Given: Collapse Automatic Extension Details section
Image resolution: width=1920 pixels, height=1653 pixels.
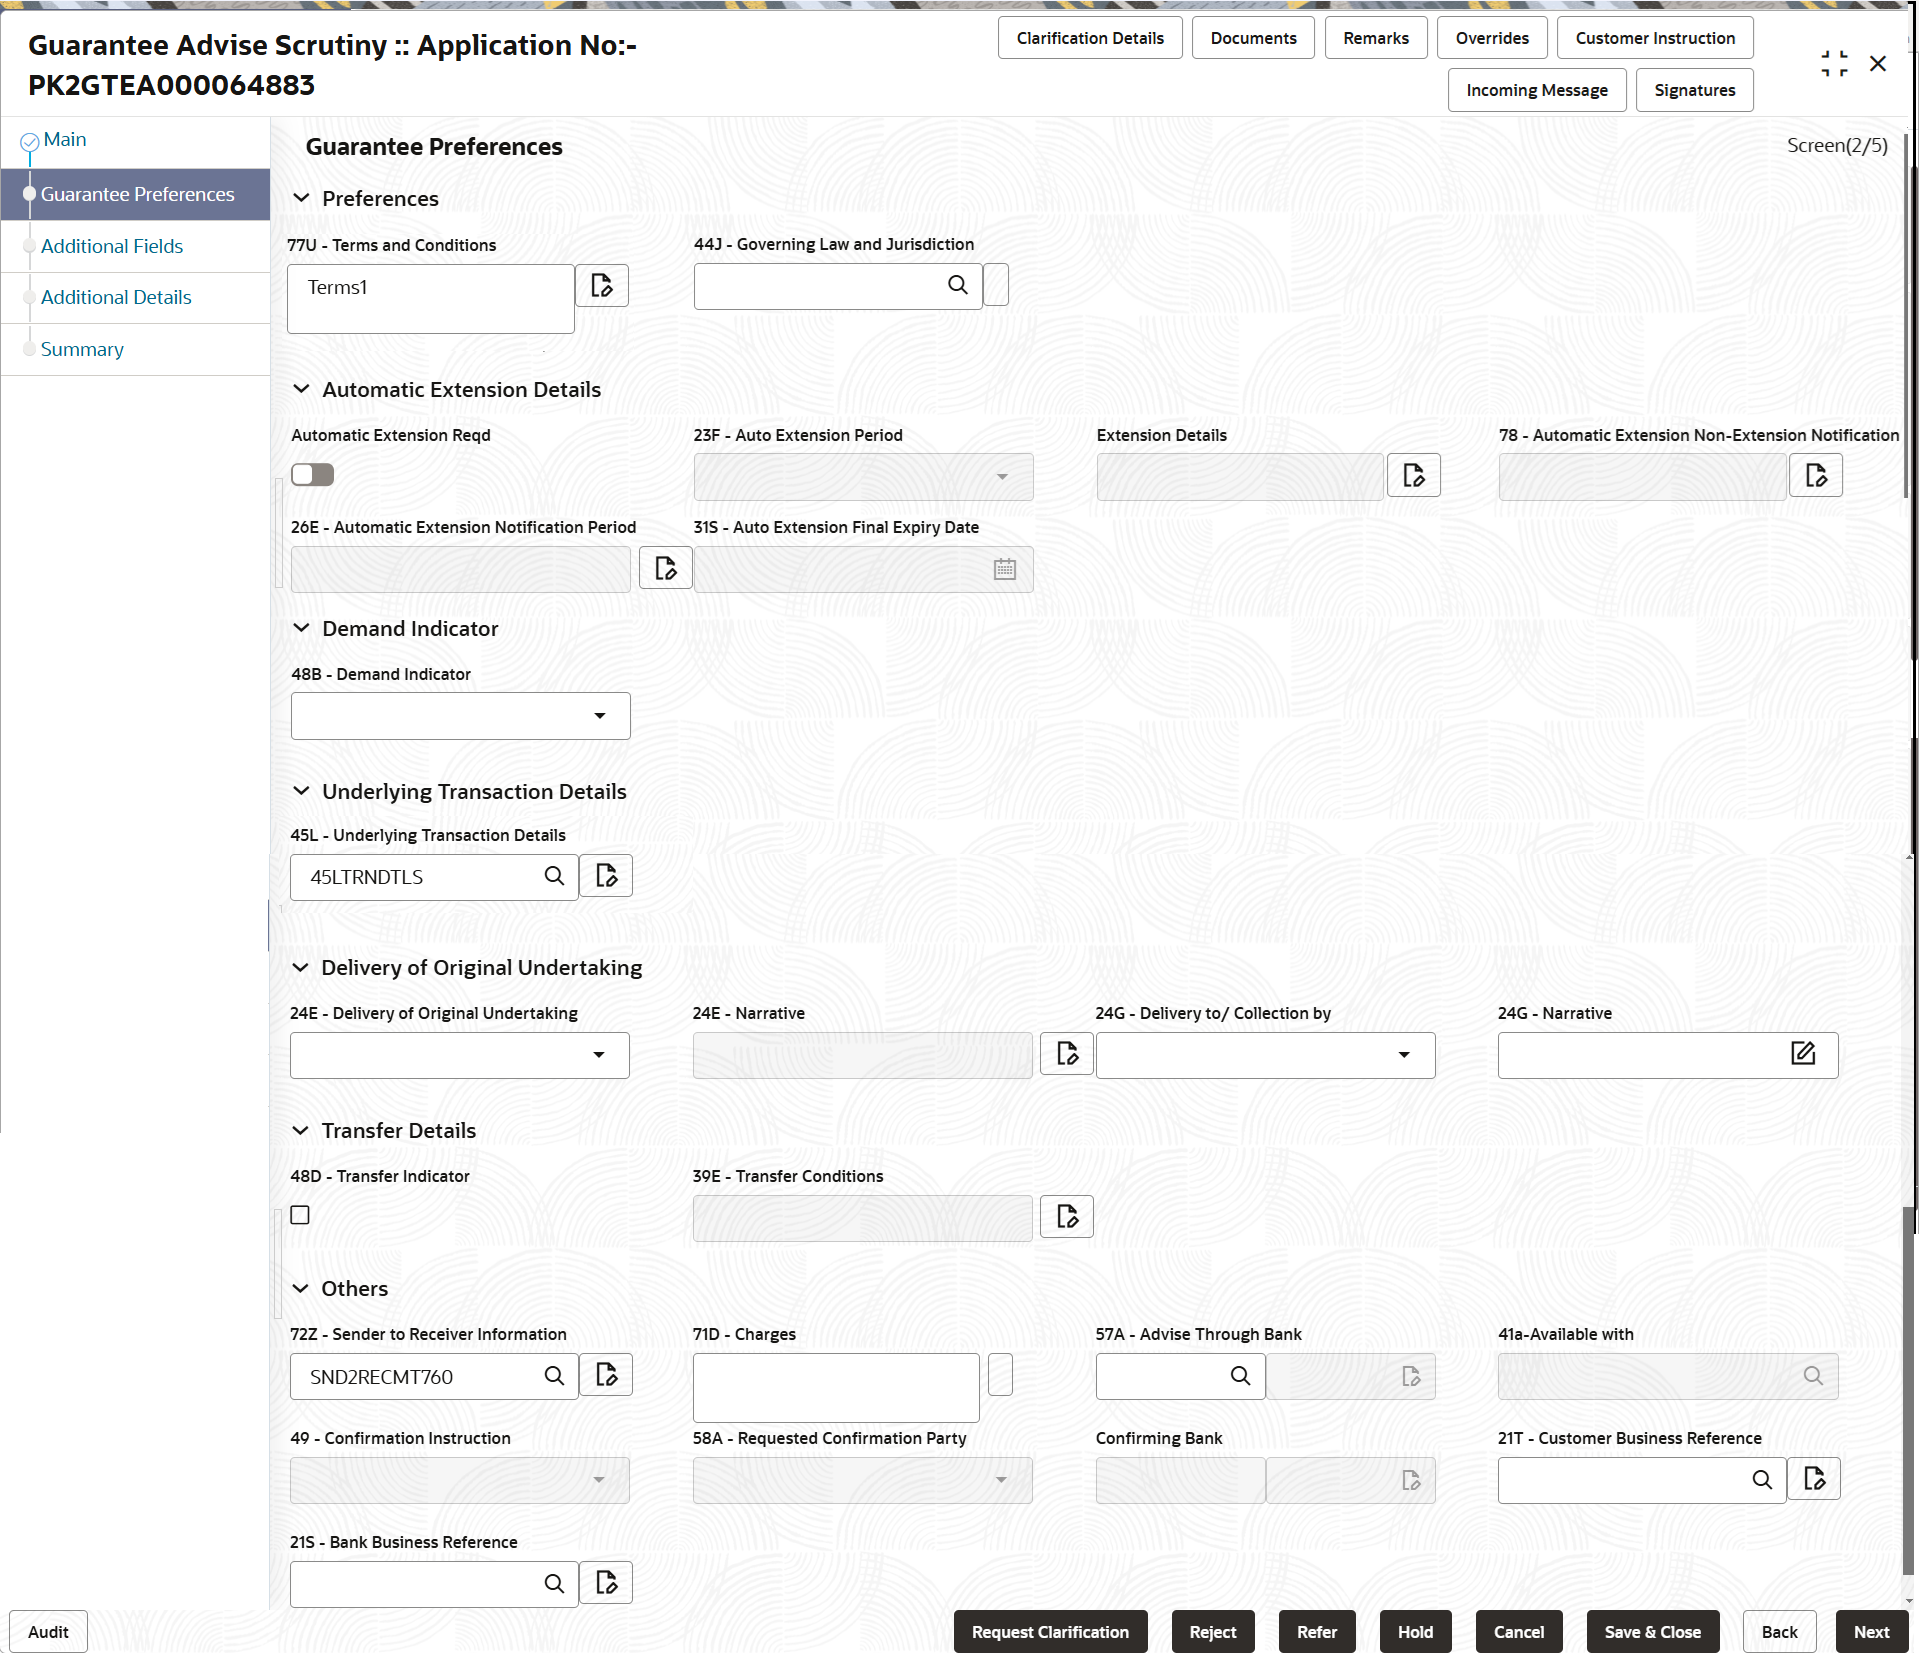Looking at the screenshot, I should click(301, 389).
